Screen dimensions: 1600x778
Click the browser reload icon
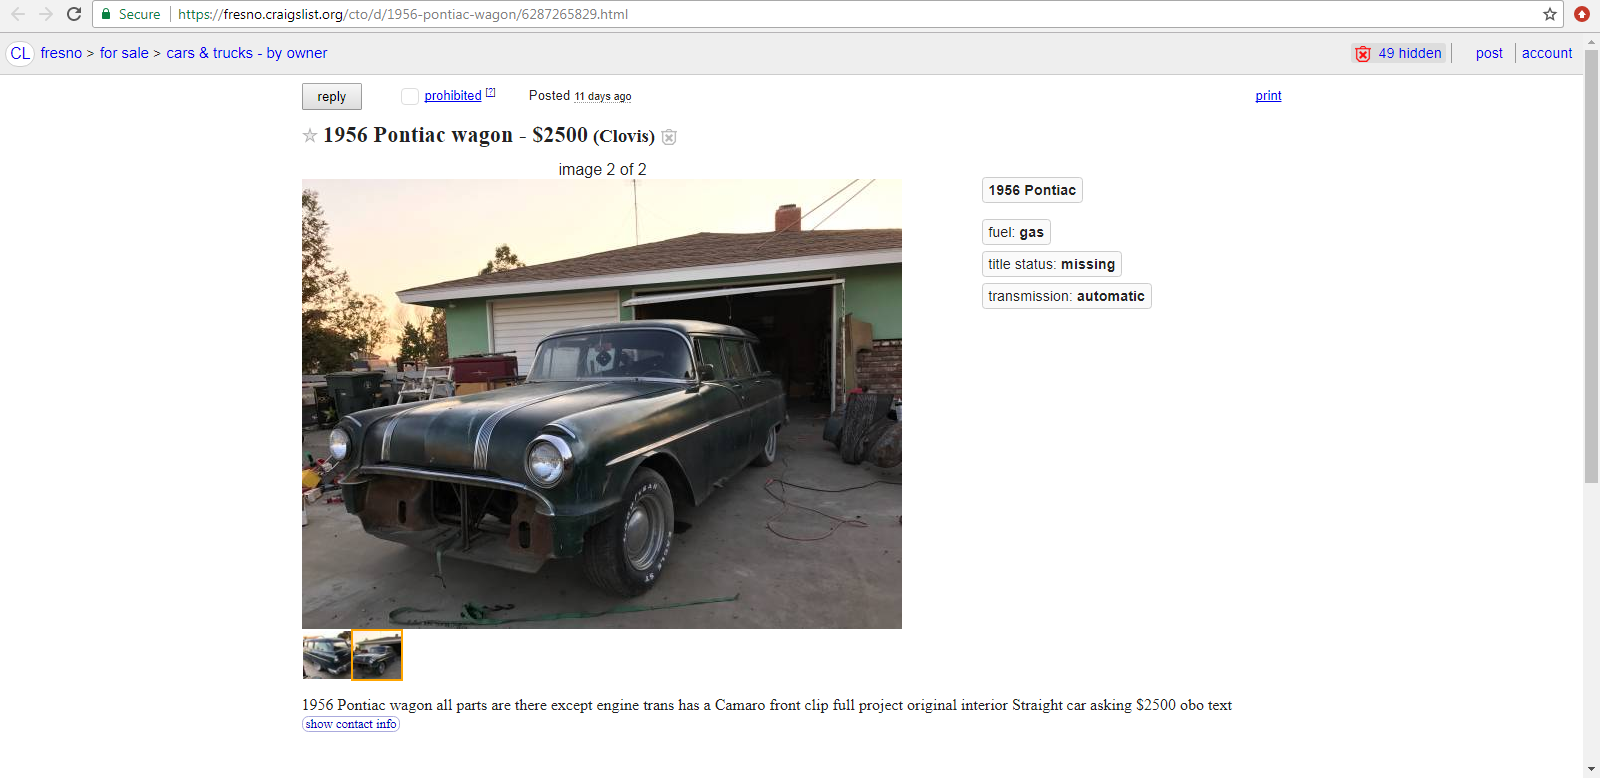click(74, 14)
